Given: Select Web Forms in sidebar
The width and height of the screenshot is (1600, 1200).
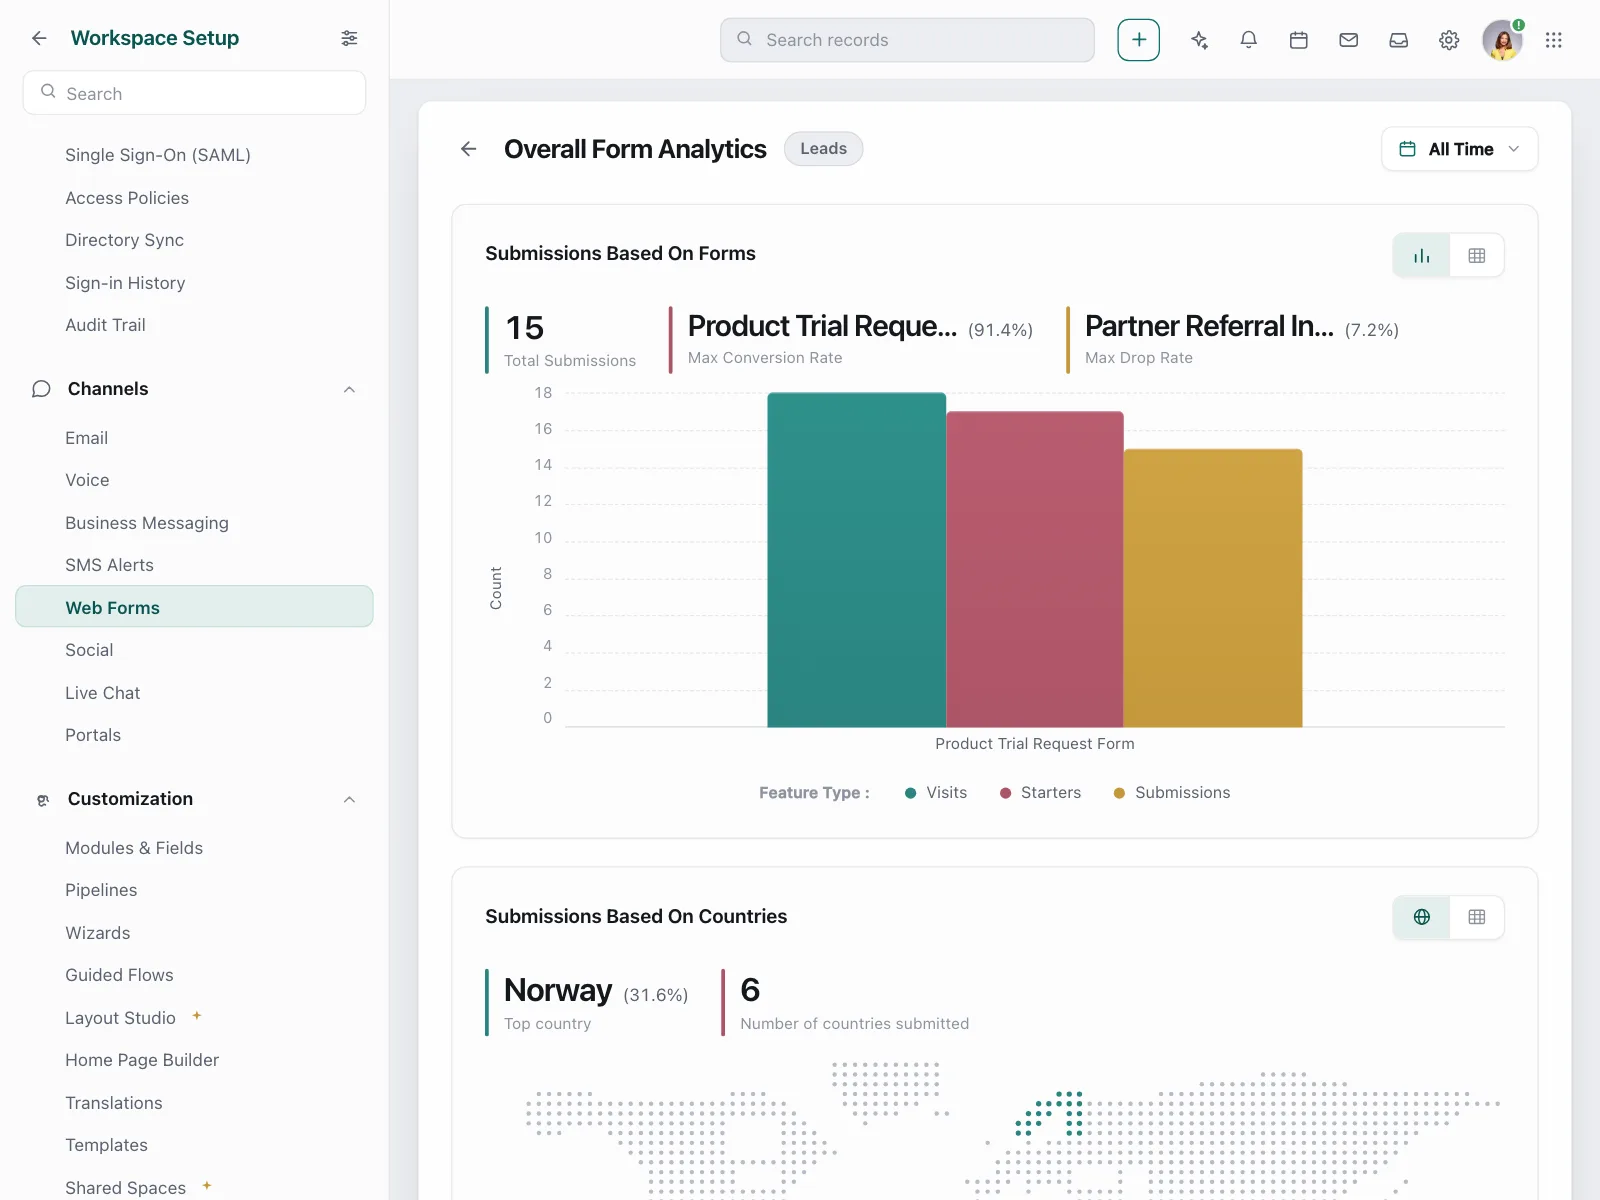Looking at the screenshot, I should [194, 607].
